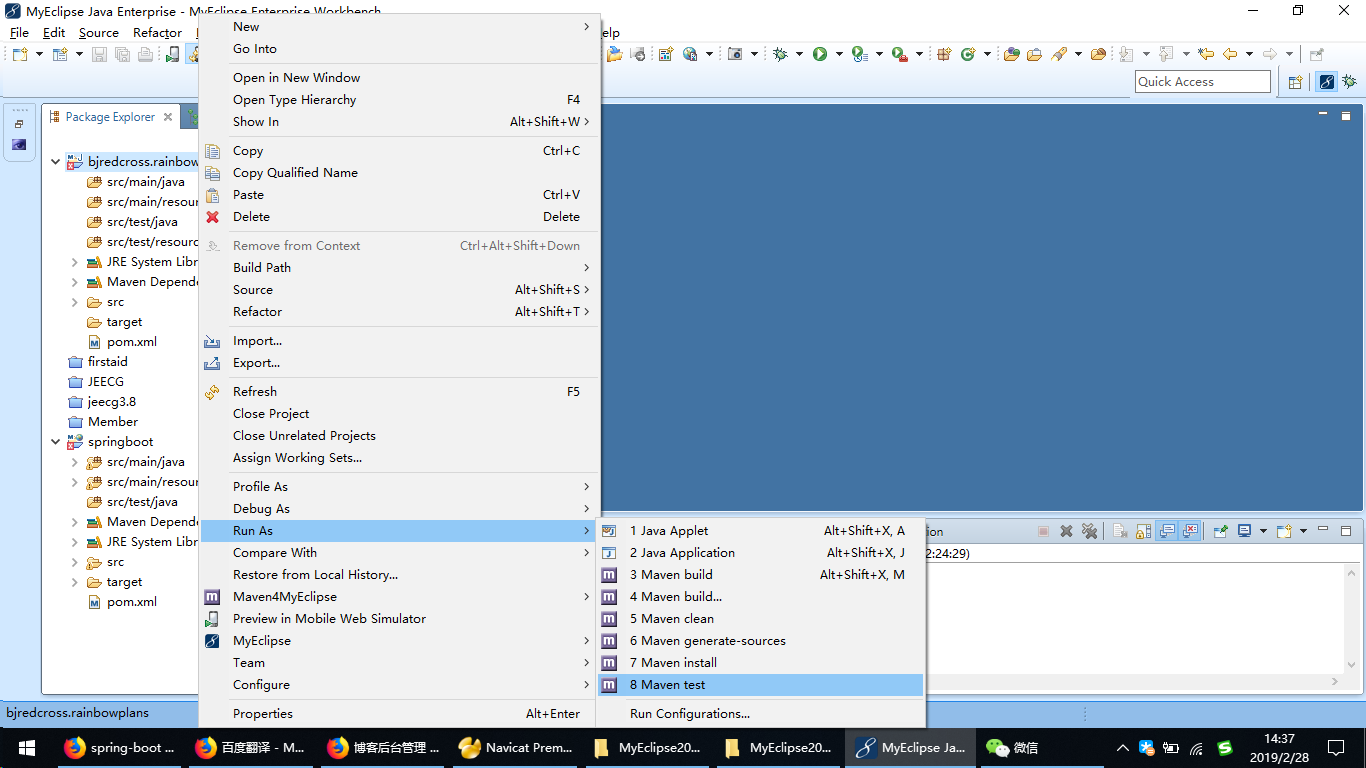Select the jeecg3.8 project
Image resolution: width=1366 pixels, height=768 pixels.
102,402
